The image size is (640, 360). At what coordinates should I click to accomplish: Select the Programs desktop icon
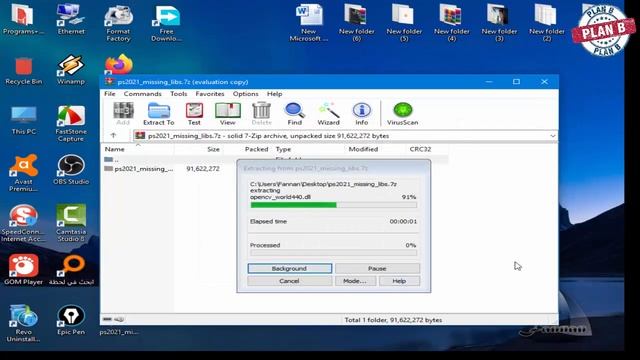[23, 20]
